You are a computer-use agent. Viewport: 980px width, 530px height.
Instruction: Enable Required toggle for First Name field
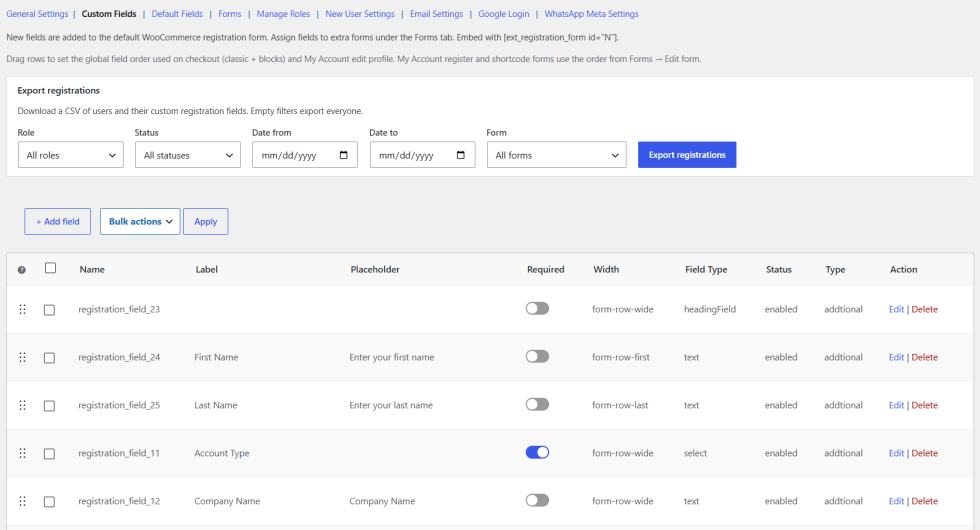538,356
